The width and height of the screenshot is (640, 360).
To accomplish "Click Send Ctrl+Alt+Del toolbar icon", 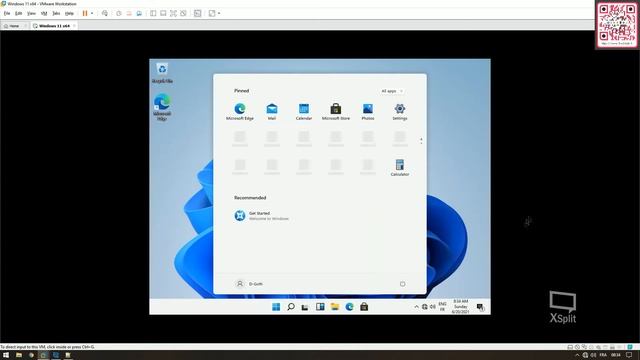I will tap(105, 13).
